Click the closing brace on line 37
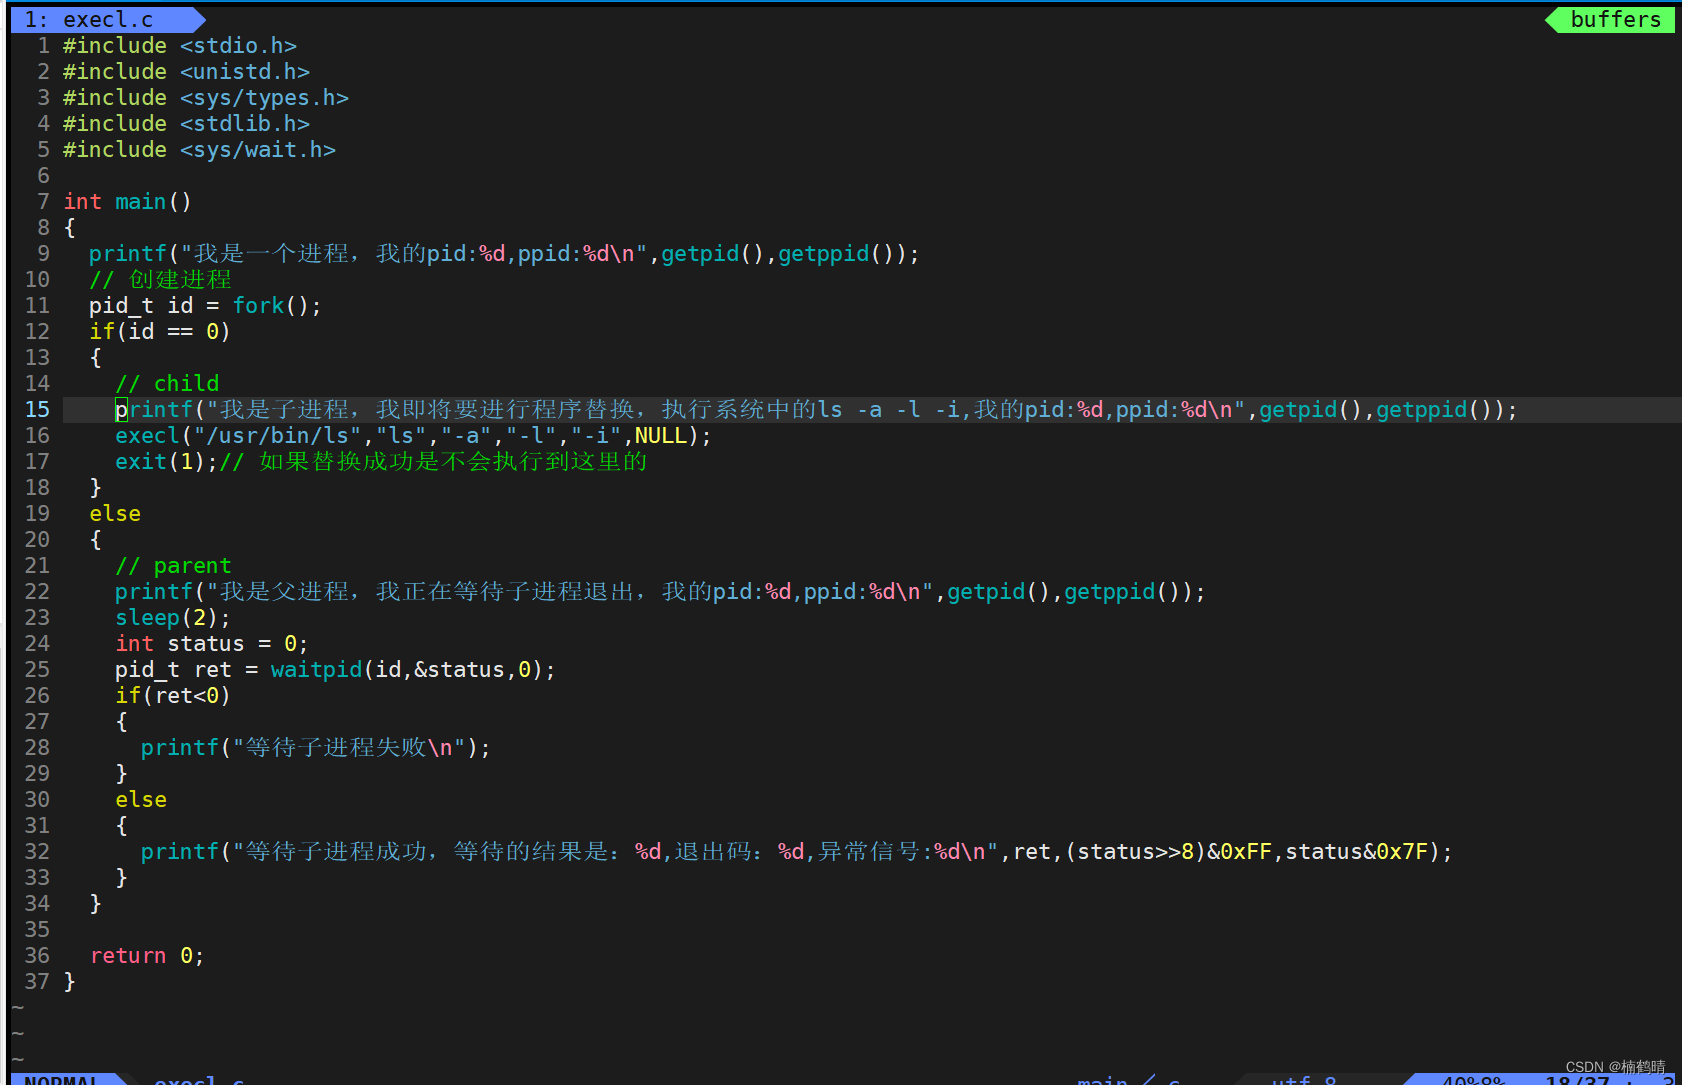 tap(69, 982)
